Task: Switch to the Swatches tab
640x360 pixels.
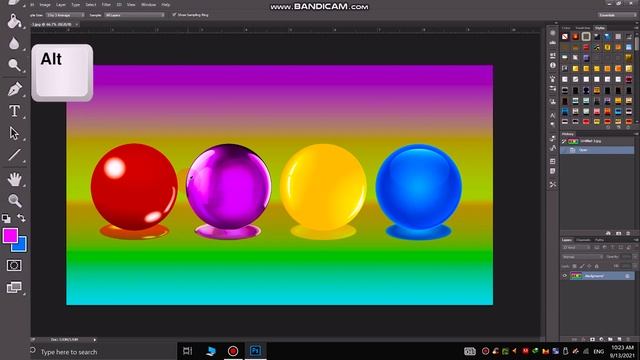Action: pyautogui.click(x=582, y=28)
